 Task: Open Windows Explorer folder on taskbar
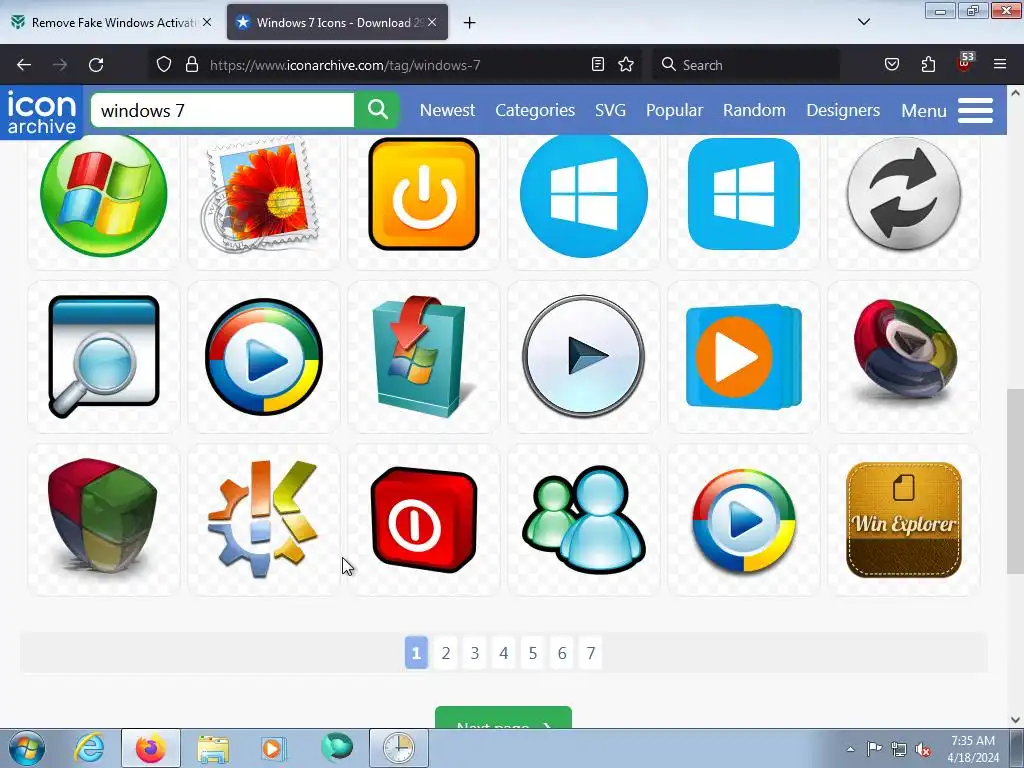(x=213, y=748)
